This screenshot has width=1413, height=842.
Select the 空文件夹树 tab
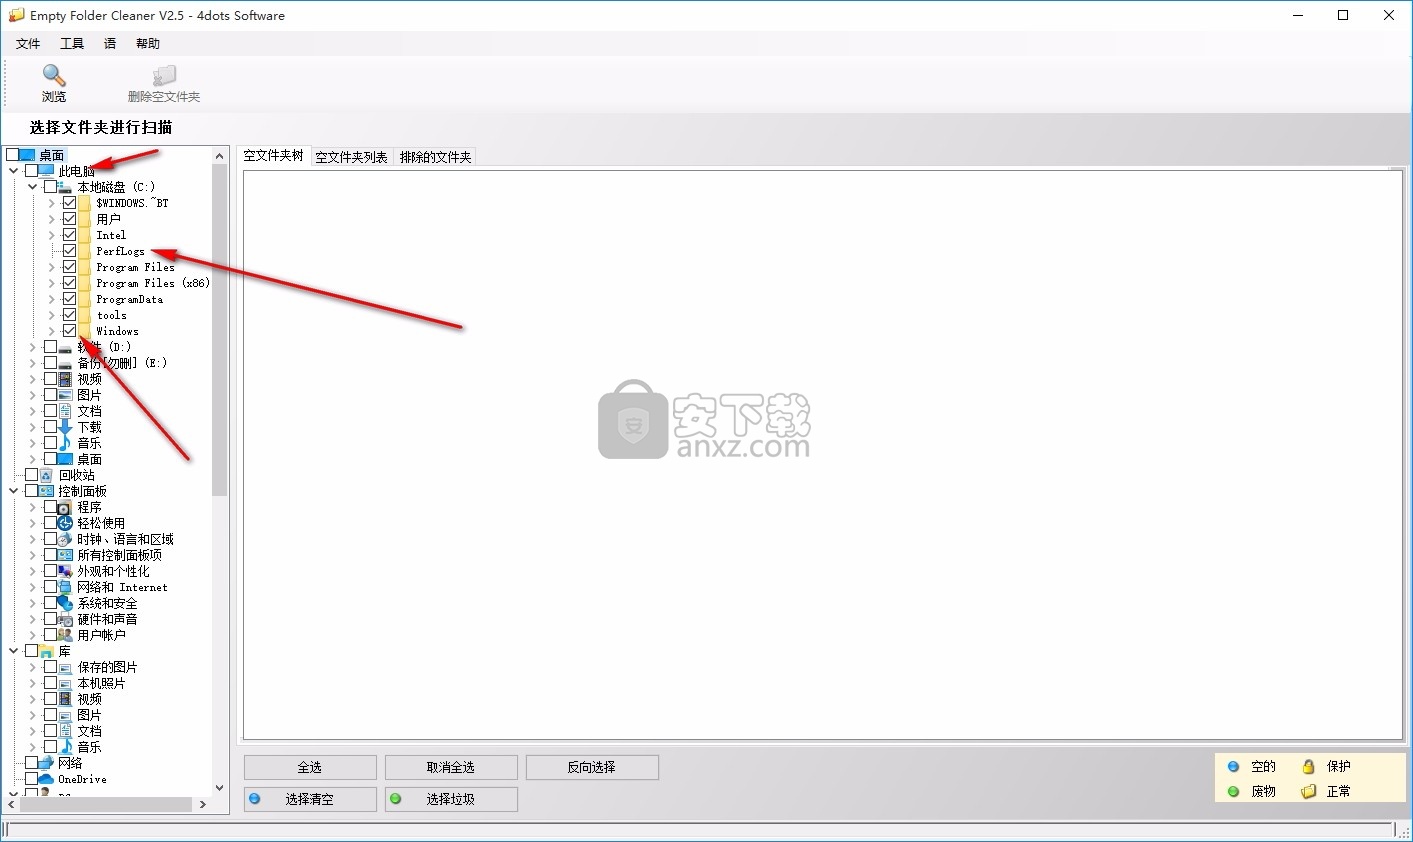pyautogui.click(x=274, y=155)
